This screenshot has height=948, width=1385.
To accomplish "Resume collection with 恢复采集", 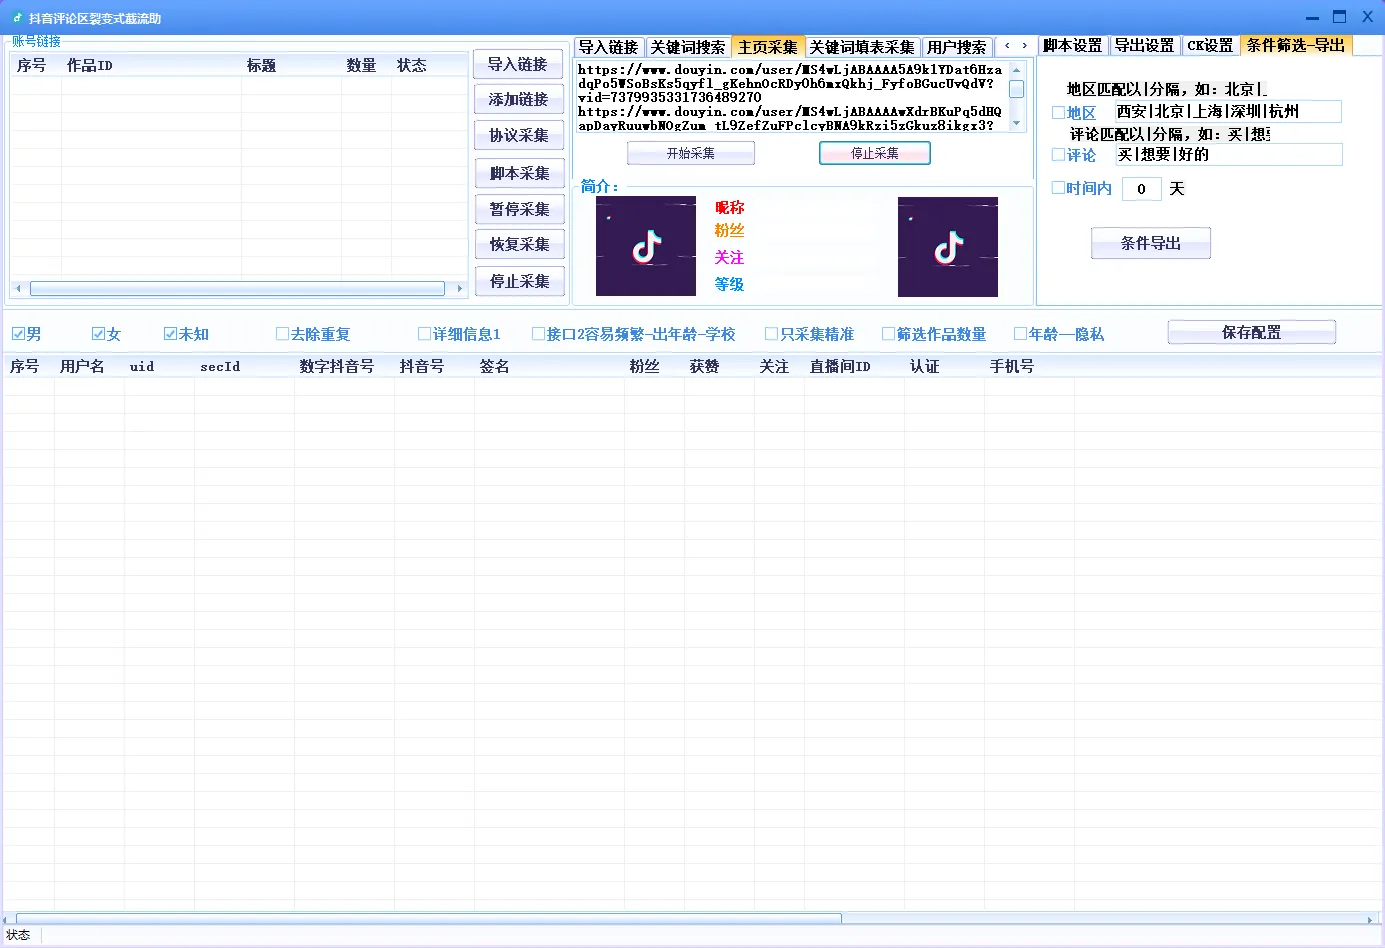I will tap(520, 244).
